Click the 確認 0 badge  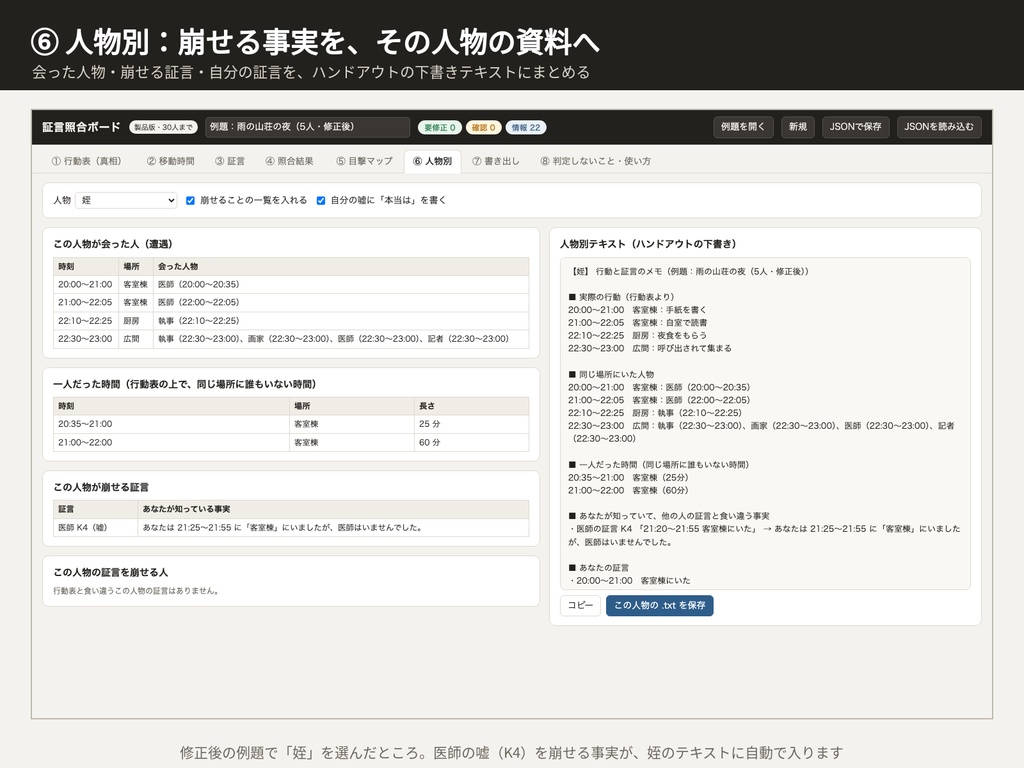[x=484, y=127]
